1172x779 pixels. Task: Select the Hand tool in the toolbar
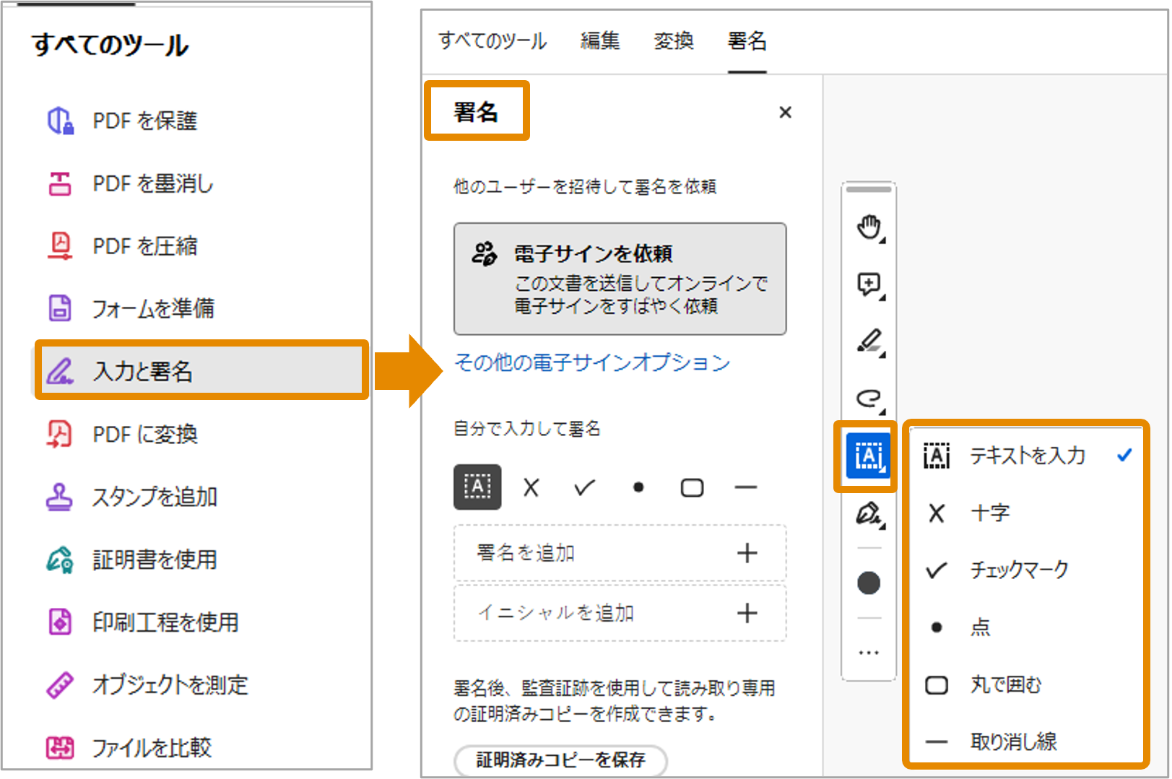[x=867, y=227]
